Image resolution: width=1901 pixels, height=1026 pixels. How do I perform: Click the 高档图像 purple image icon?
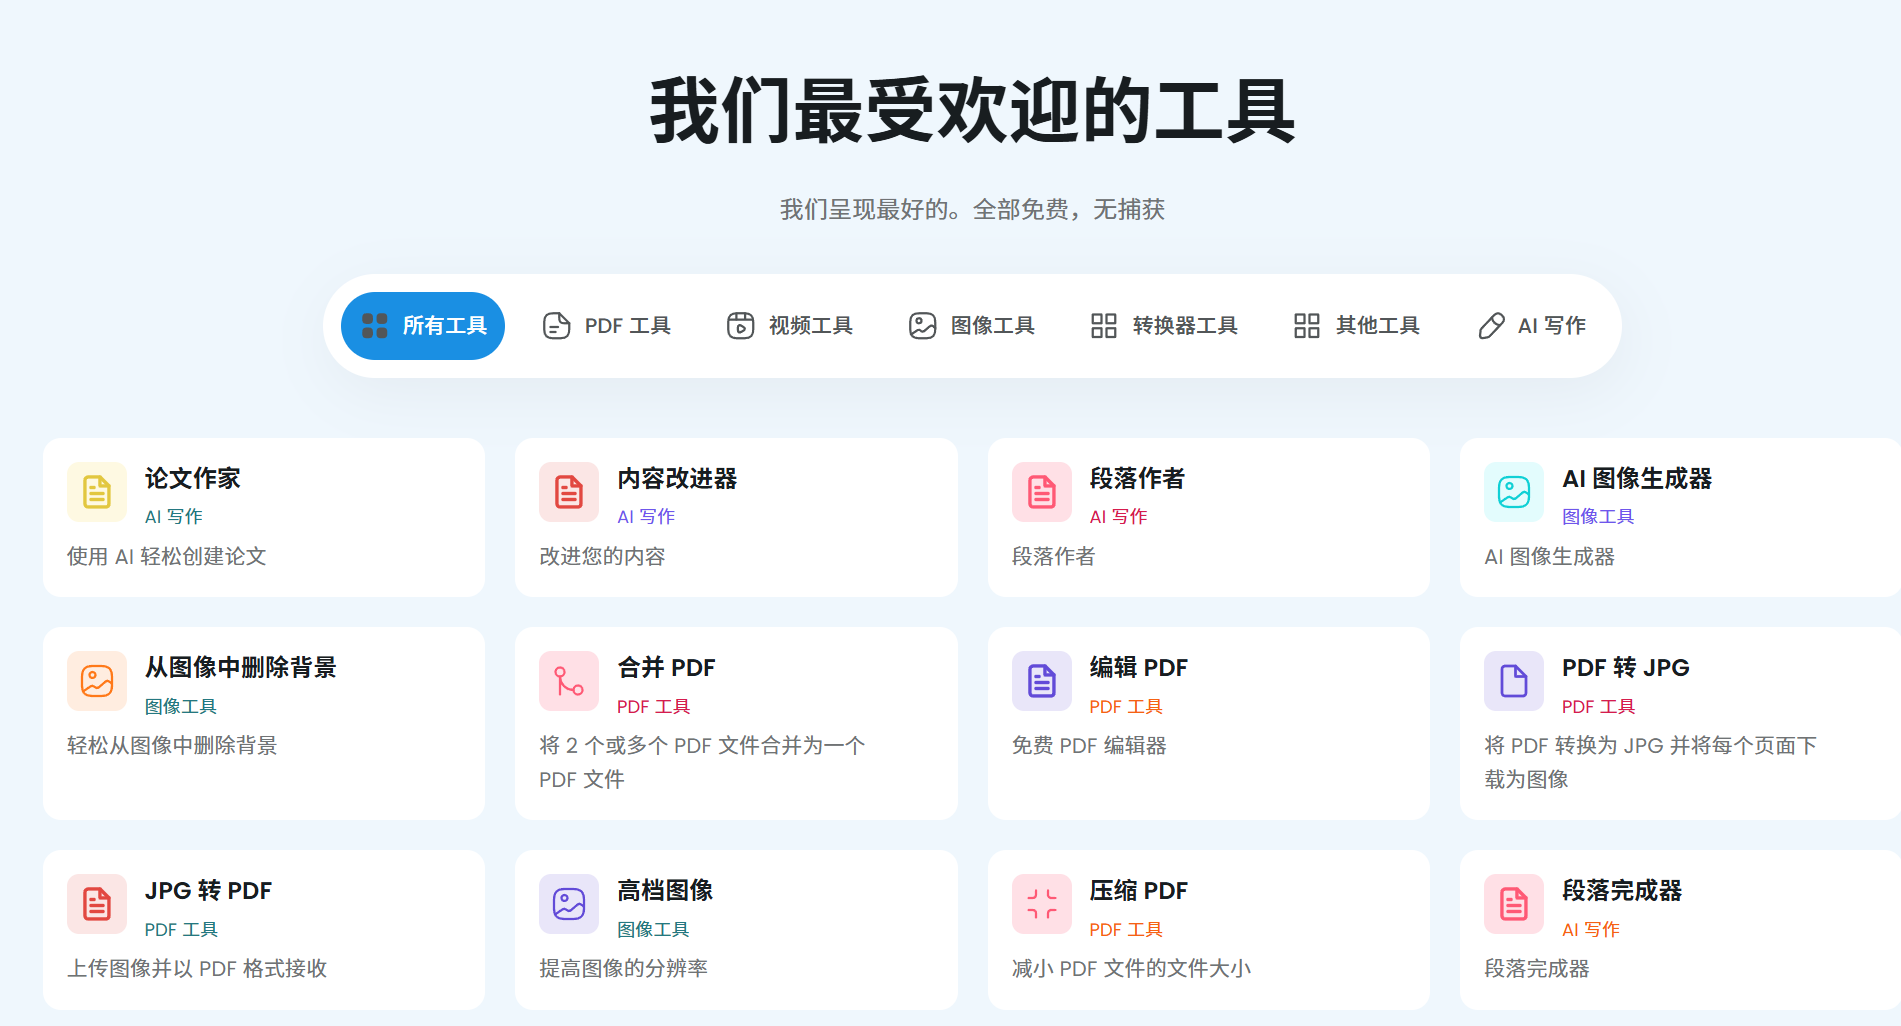pyautogui.click(x=569, y=904)
